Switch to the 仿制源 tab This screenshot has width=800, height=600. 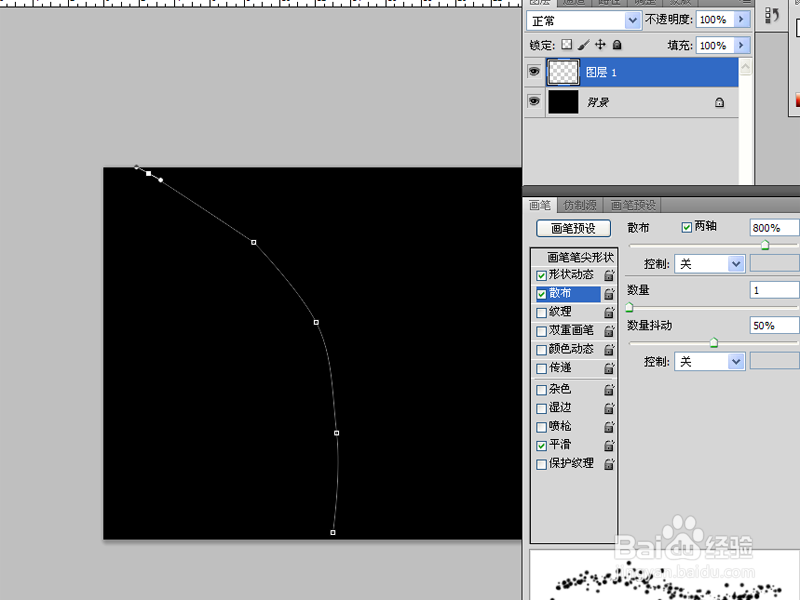(x=580, y=205)
